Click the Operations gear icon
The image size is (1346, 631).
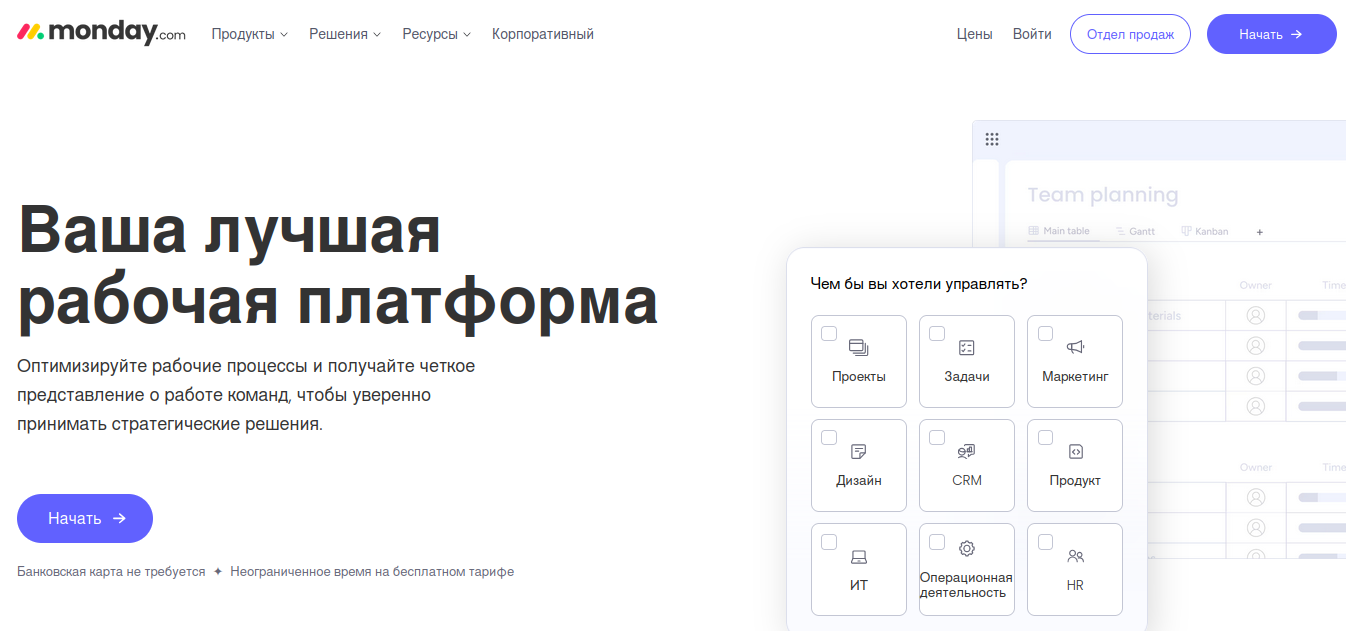click(967, 548)
